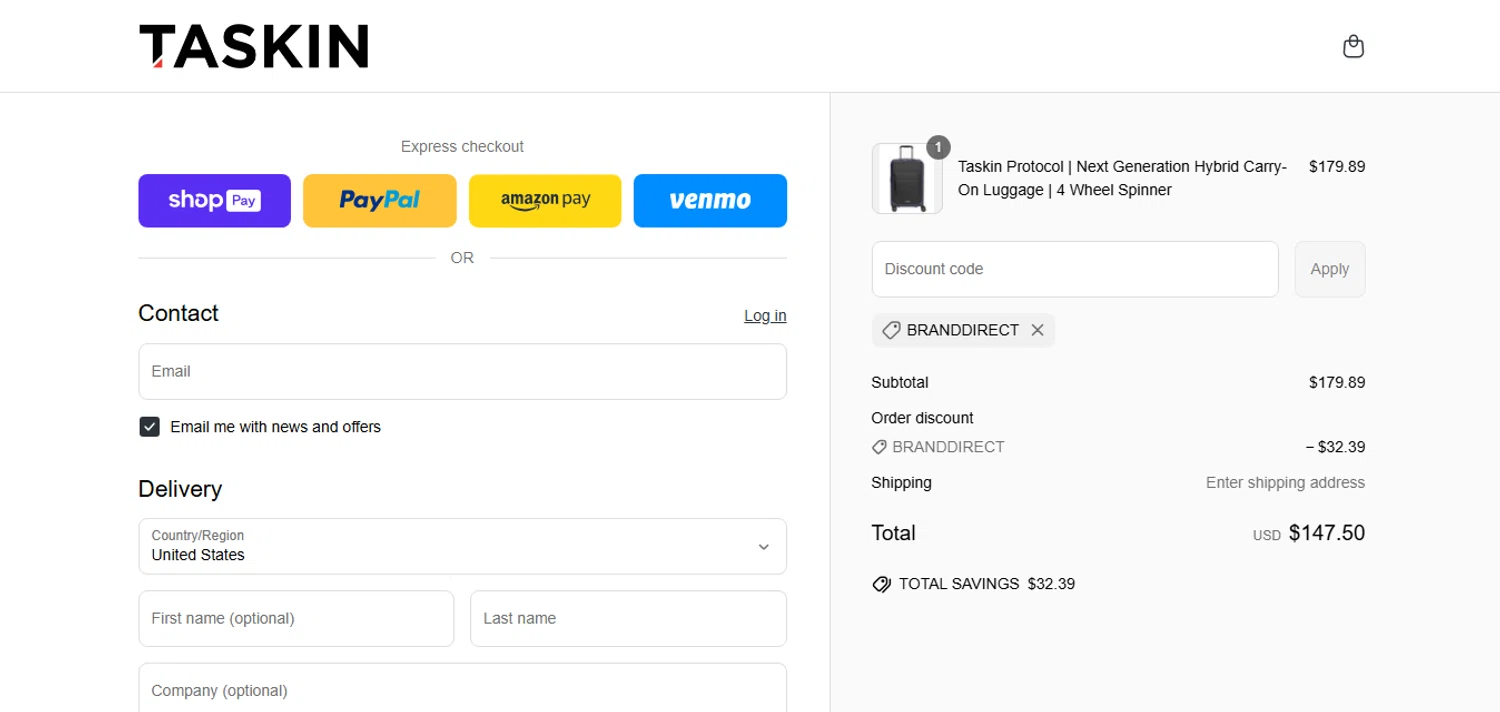Screen dimensions: 1500x712
Task: Pay with Amazon Pay express checkout
Action: [x=545, y=201]
